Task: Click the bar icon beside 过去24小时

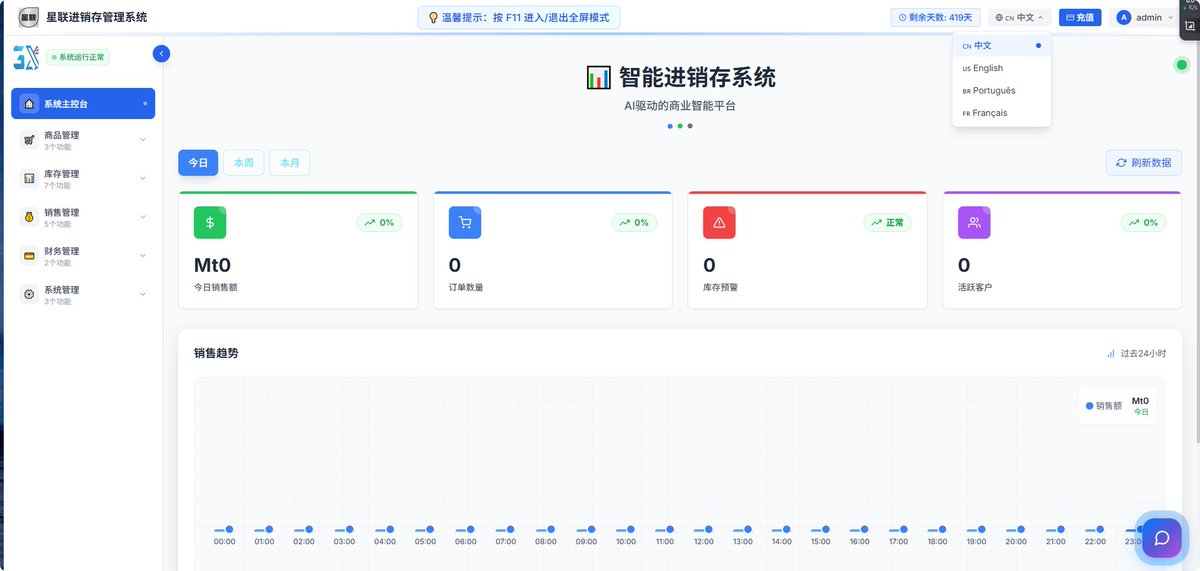Action: click(x=1110, y=353)
